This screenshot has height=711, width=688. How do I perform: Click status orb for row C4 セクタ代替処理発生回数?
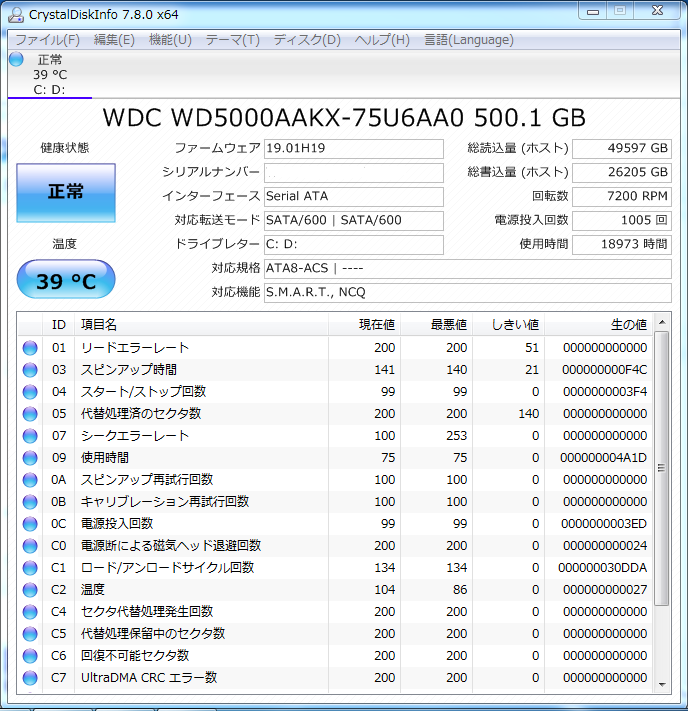[x=30, y=612]
